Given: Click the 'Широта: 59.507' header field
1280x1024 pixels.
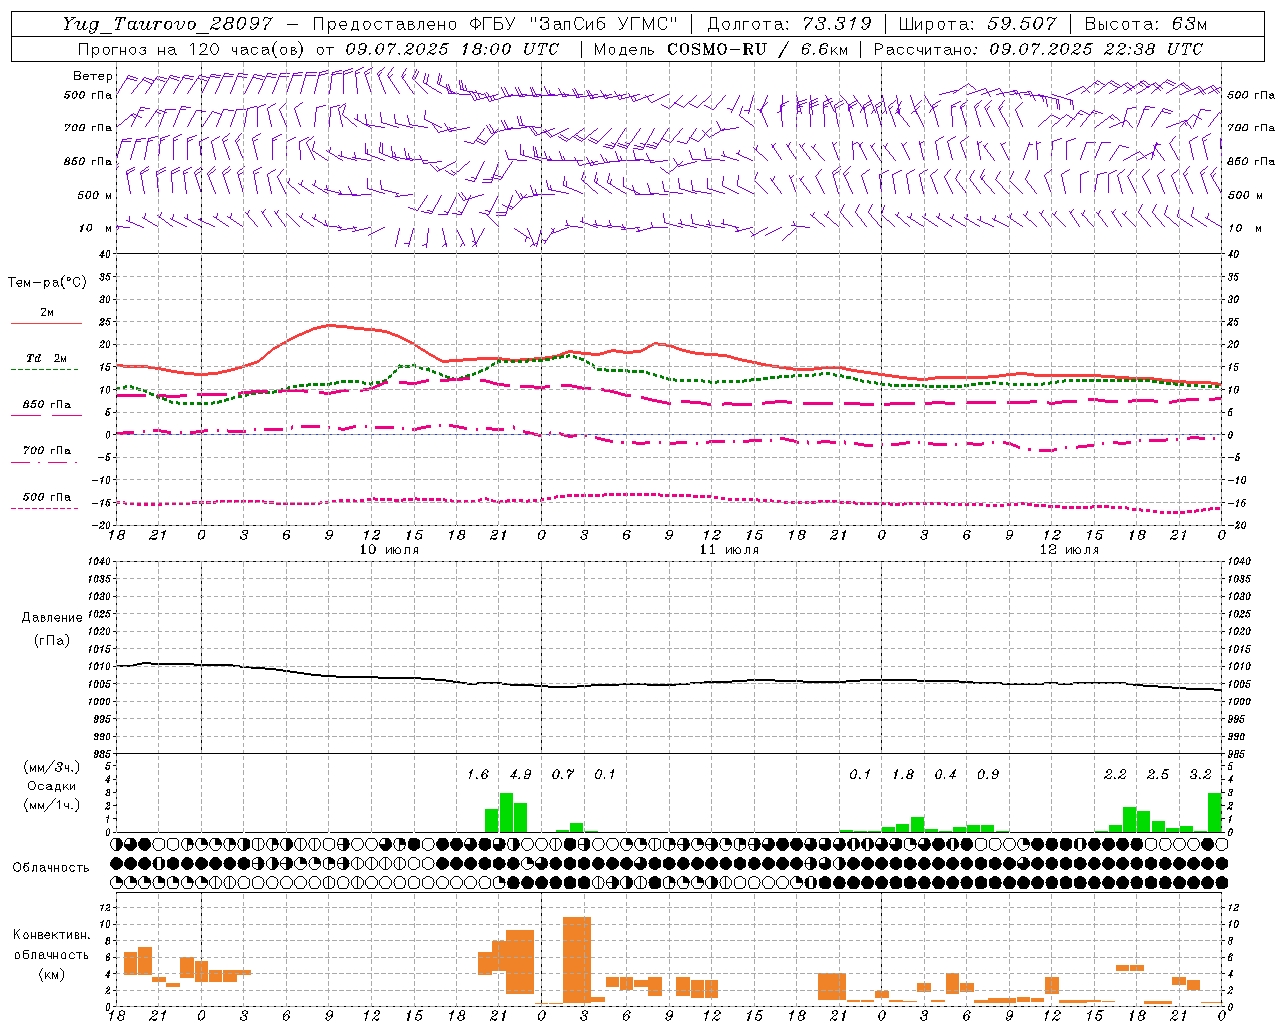Looking at the screenshot, I should [x=977, y=24].
